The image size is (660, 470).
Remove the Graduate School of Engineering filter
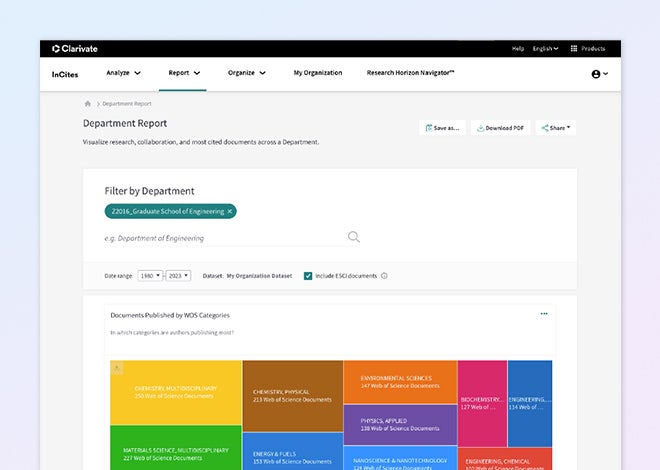coord(229,211)
